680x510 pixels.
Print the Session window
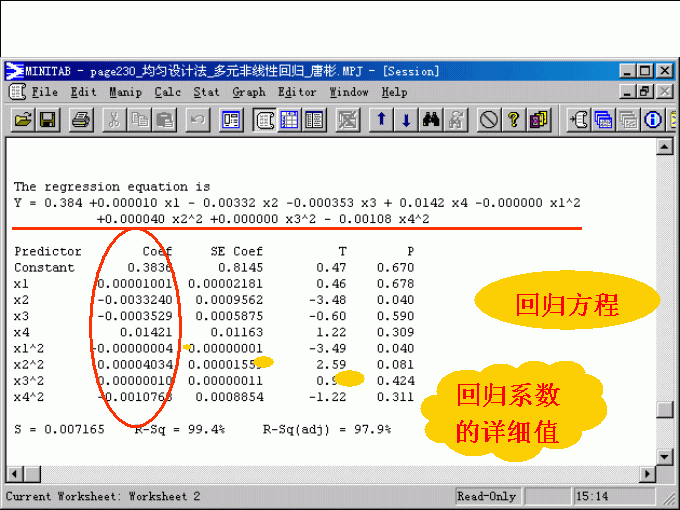pyautogui.click(x=81, y=120)
